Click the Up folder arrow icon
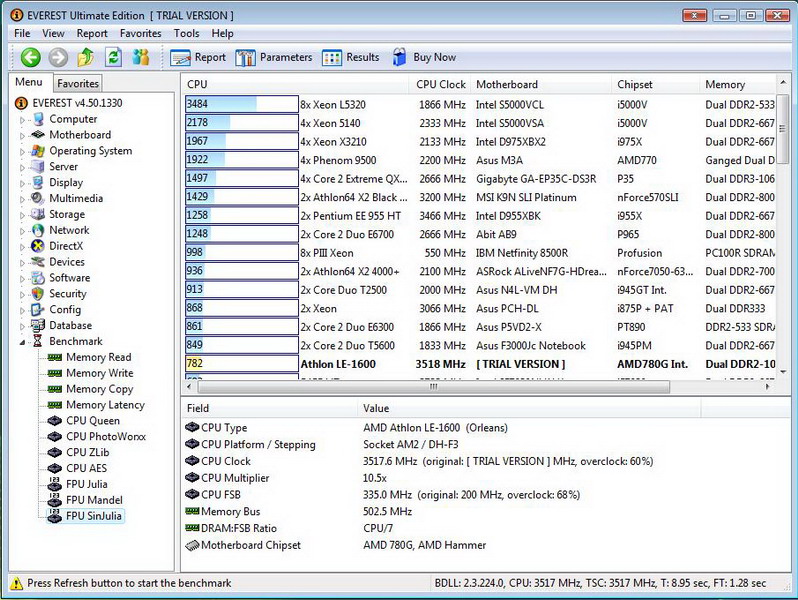798x600 pixels. (x=86, y=58)
